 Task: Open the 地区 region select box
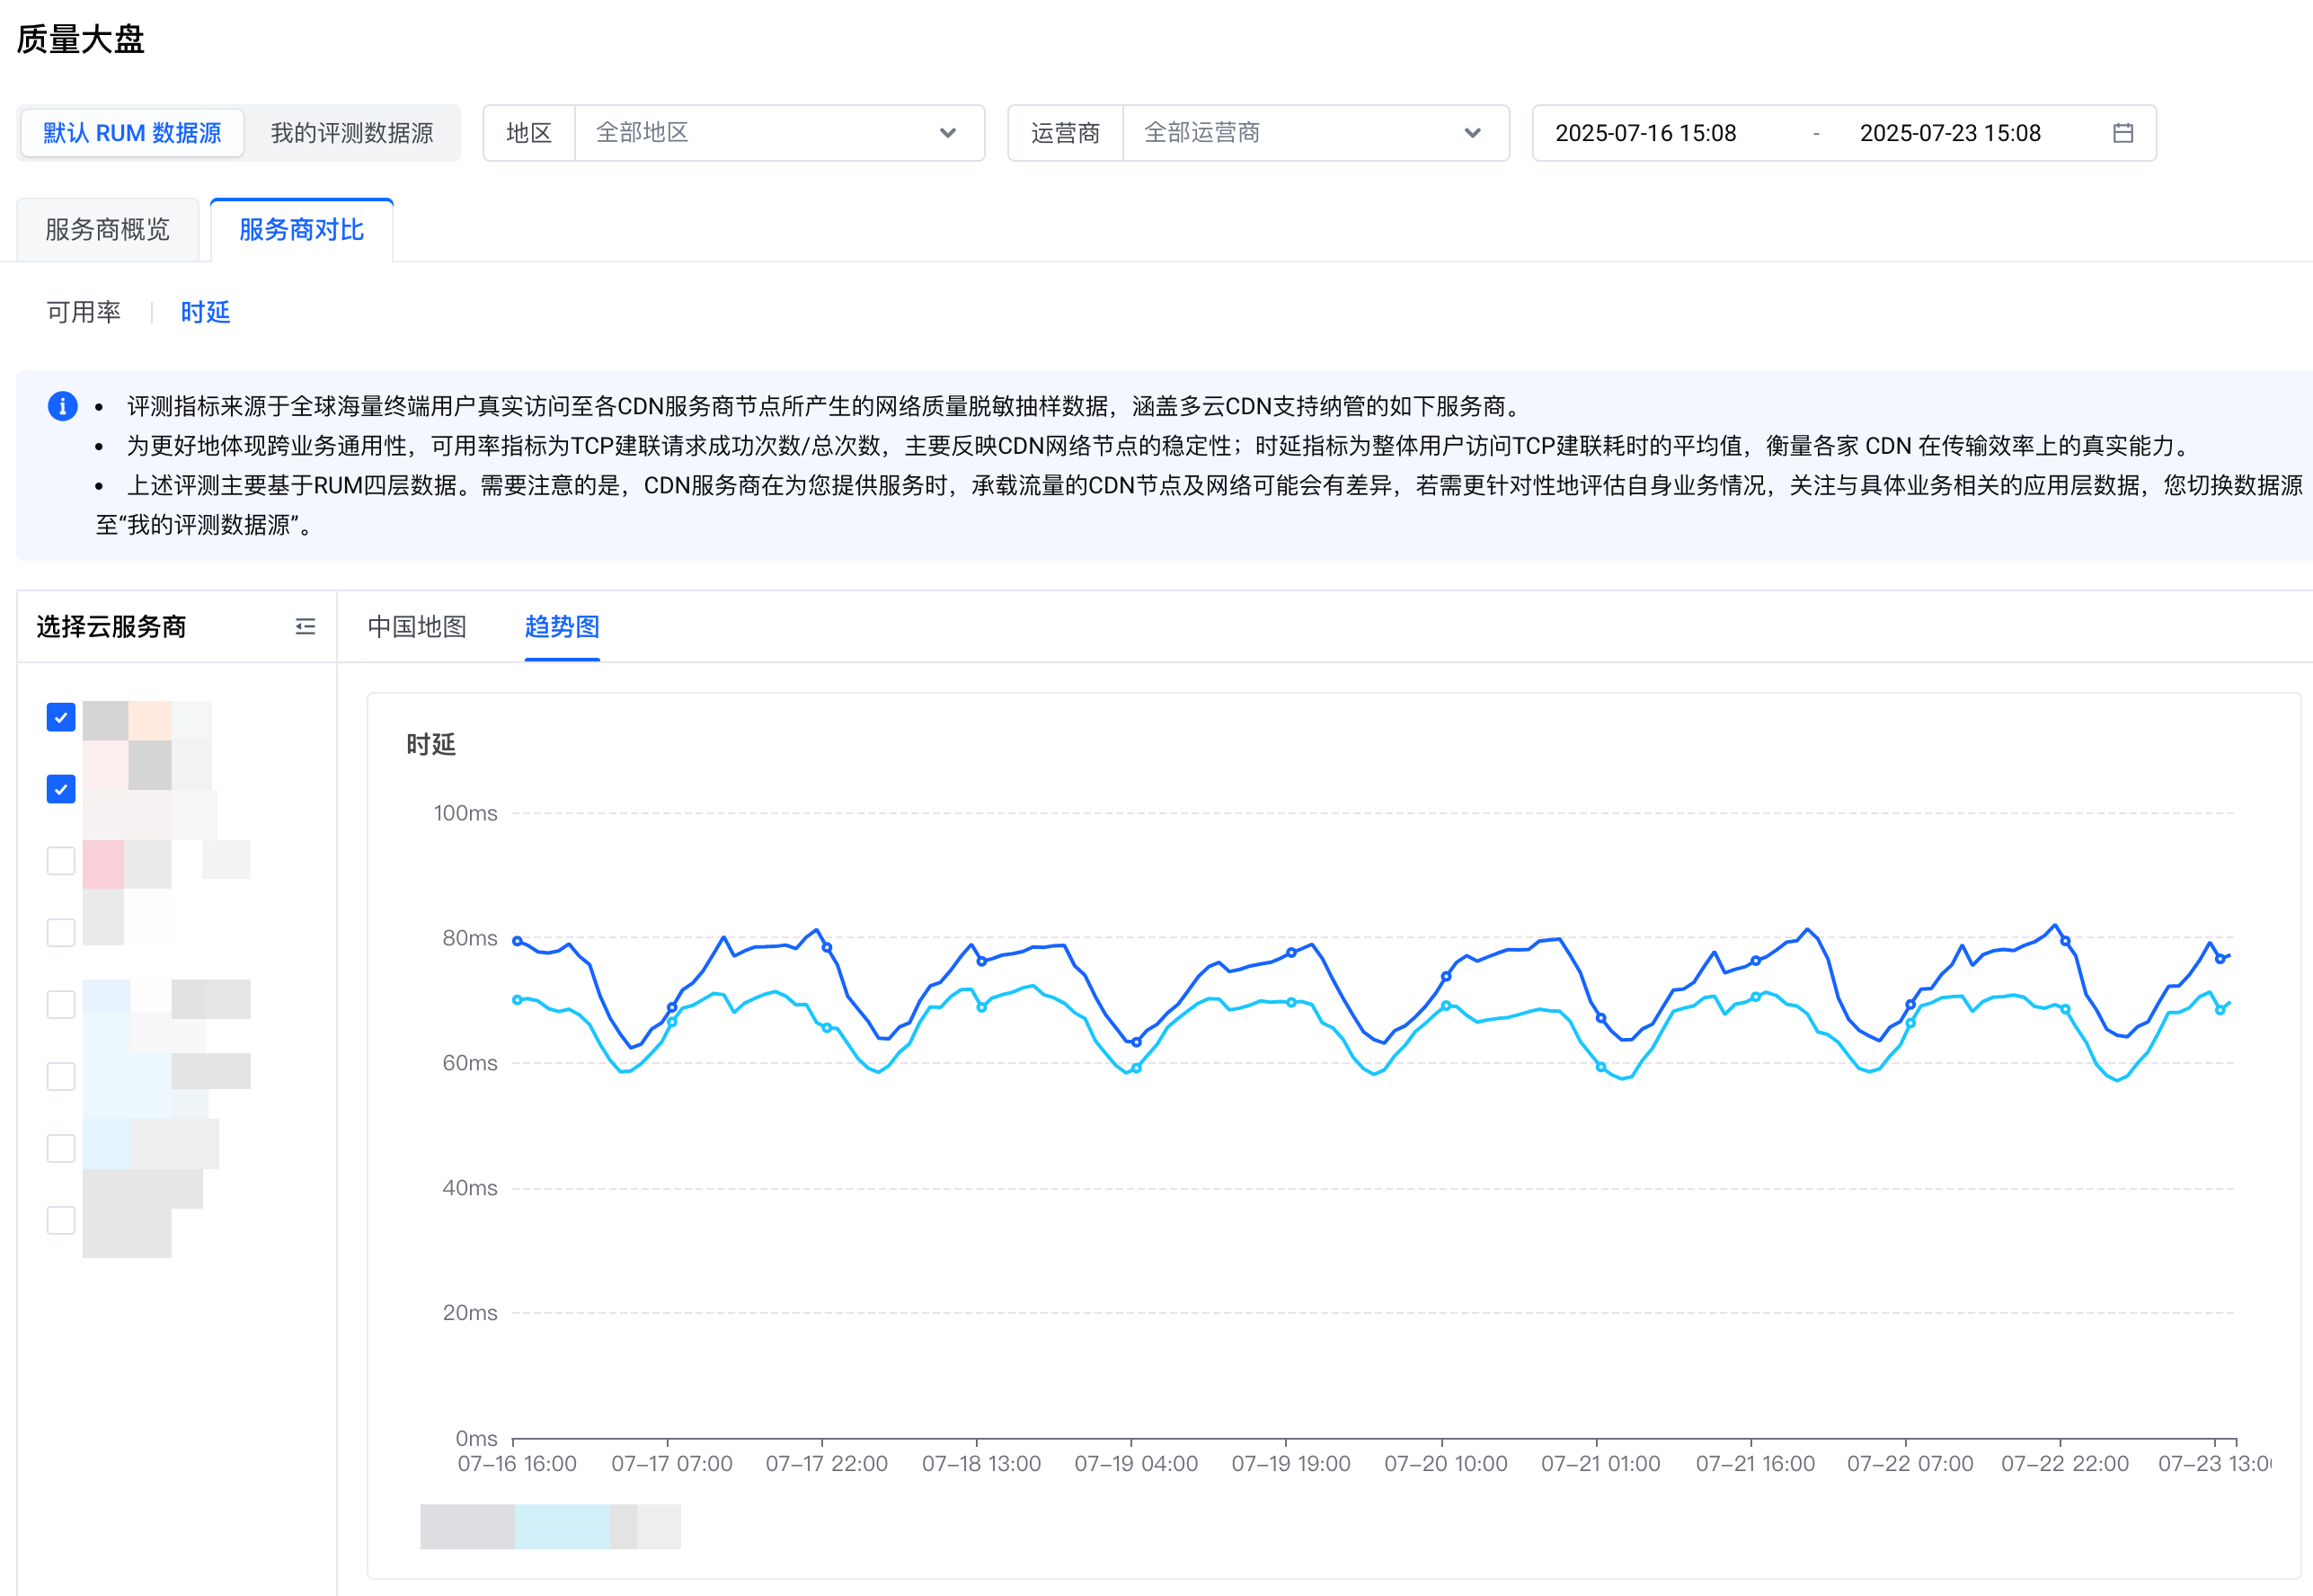pos(760,133)
